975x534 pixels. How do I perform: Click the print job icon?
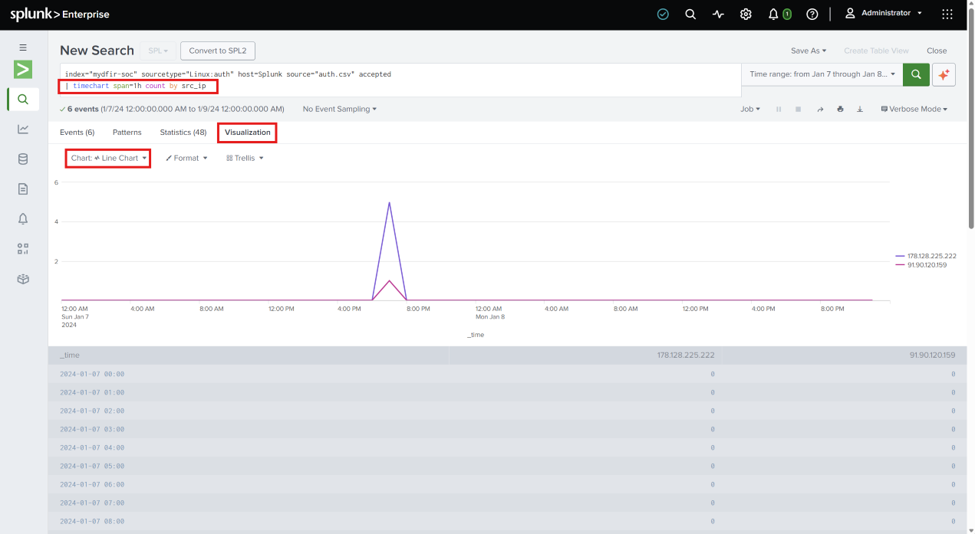pyautogui.click(x=840, y=109)
